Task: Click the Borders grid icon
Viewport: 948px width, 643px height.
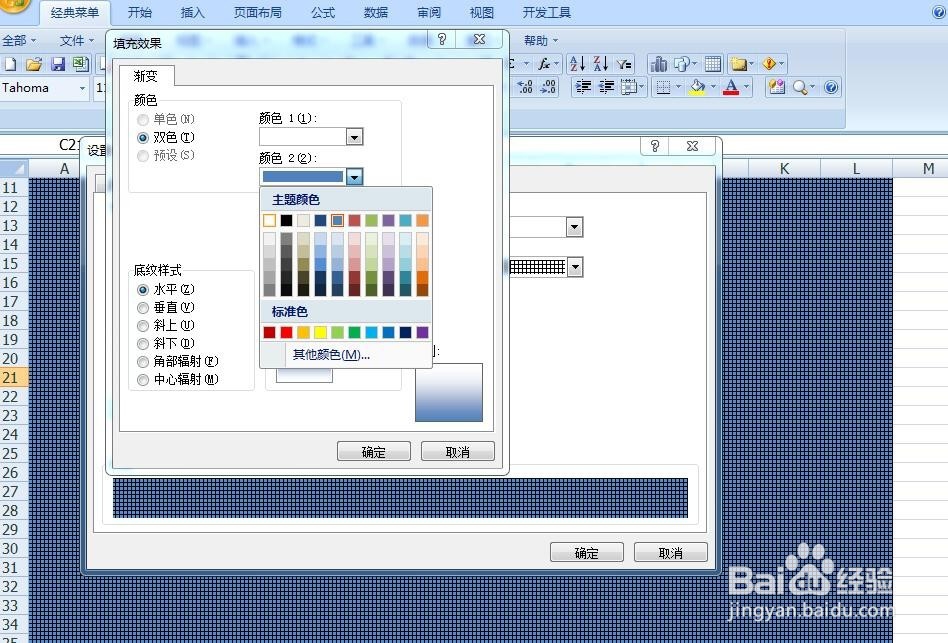Action: 665,87
